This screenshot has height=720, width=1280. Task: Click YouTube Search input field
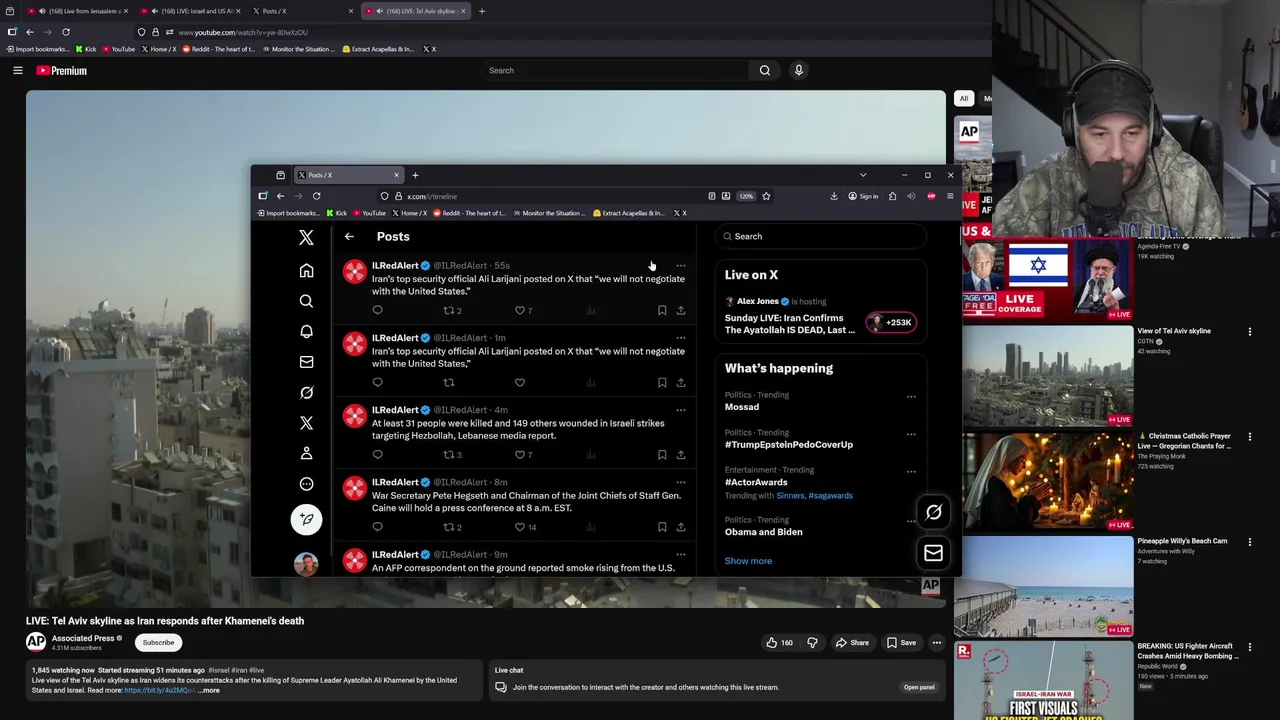[x=614, y=70]
